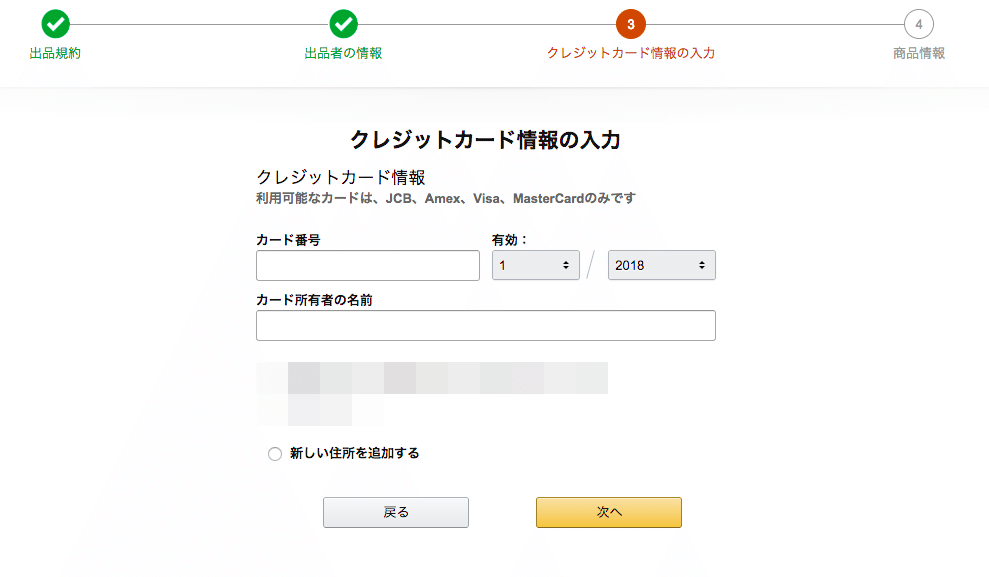Click the orange step 3 circle
The height and width of the screenshot is (577, 989).
(631, 24)
